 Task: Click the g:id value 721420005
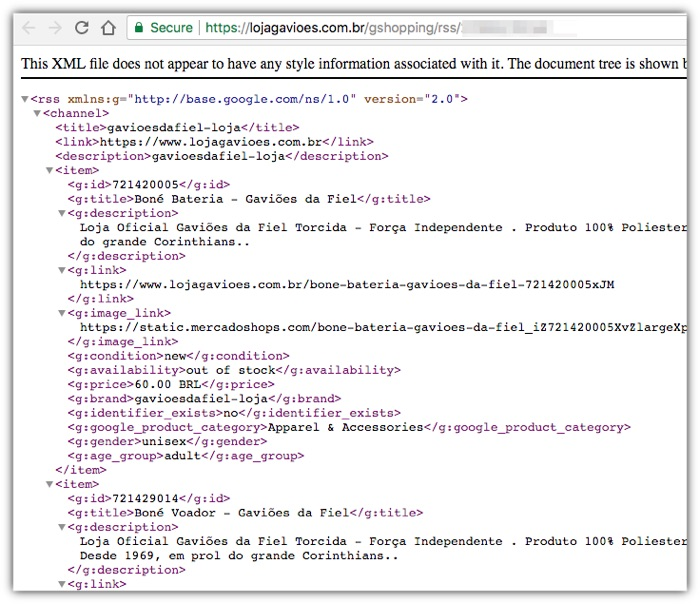[x=145, y=185]
